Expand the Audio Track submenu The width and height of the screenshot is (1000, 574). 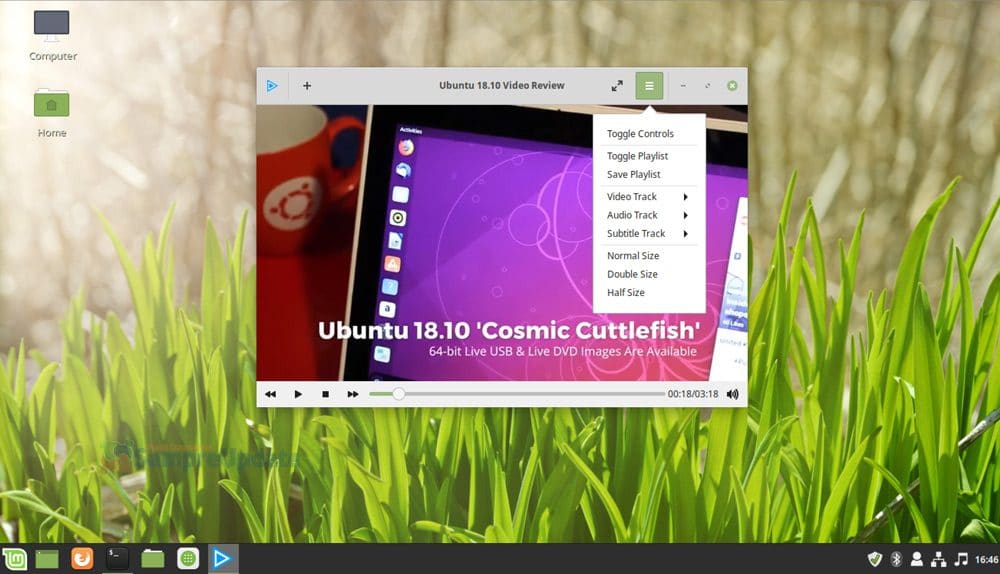point(649,215)
